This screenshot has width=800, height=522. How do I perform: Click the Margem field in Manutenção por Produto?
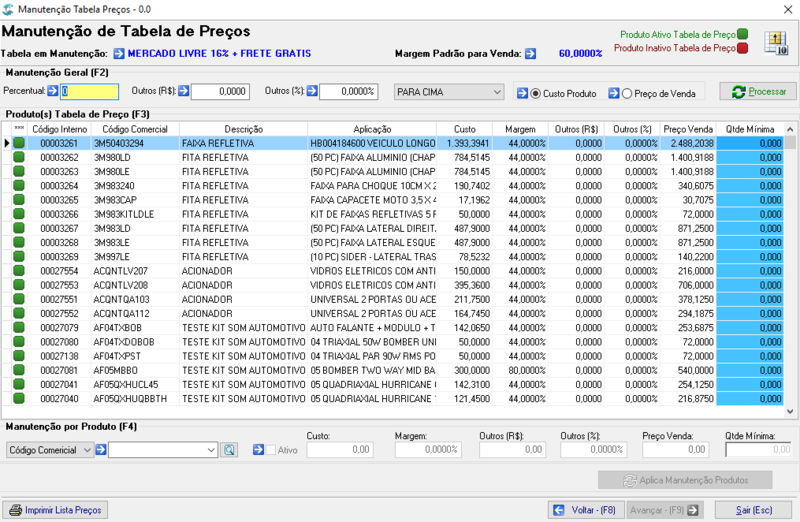pyautogui.click(x=428, y=450)
